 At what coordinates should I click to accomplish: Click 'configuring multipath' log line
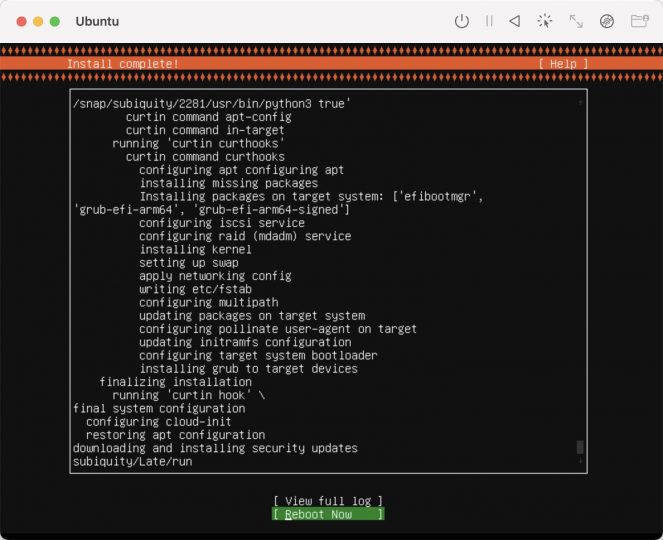[209, 302]
